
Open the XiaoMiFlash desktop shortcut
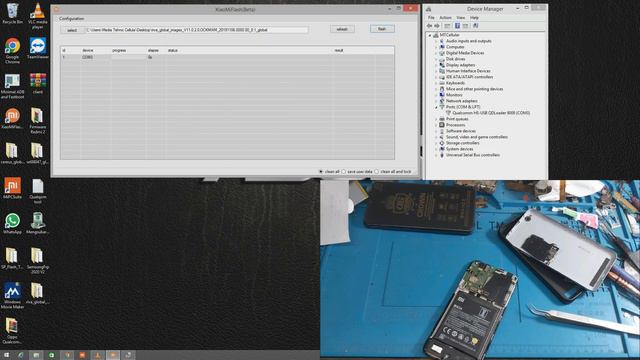coord(12,118)
